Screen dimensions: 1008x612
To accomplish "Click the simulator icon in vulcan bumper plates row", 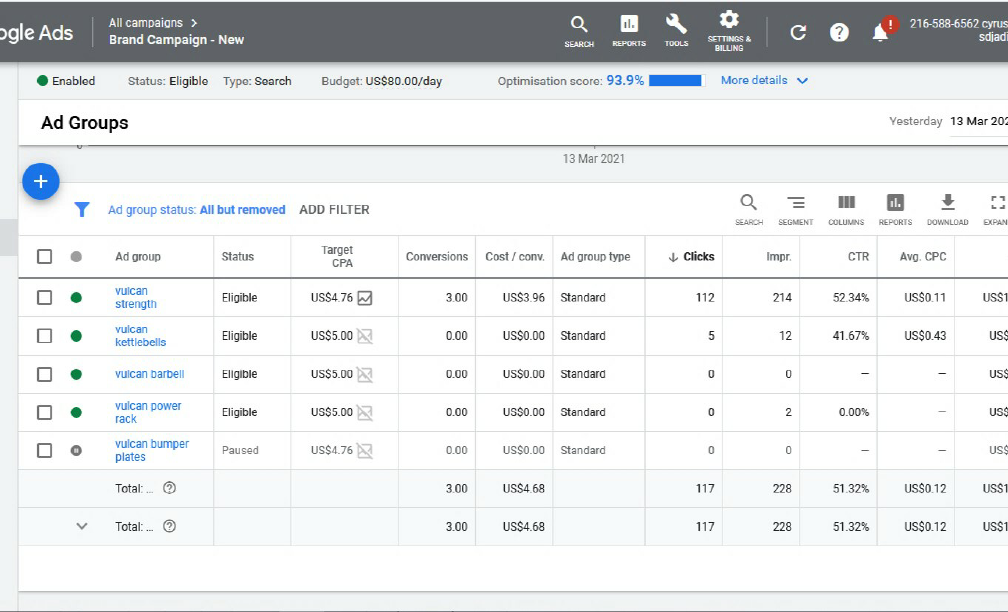I will point(364,451).
